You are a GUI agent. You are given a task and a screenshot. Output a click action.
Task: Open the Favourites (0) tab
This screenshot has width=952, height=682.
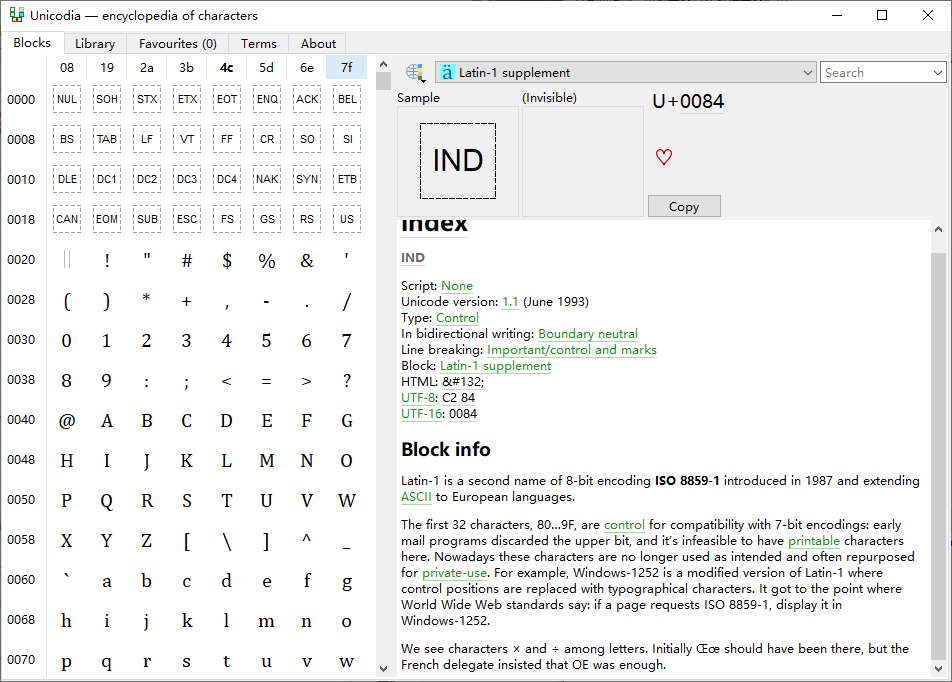click(177, 43)
